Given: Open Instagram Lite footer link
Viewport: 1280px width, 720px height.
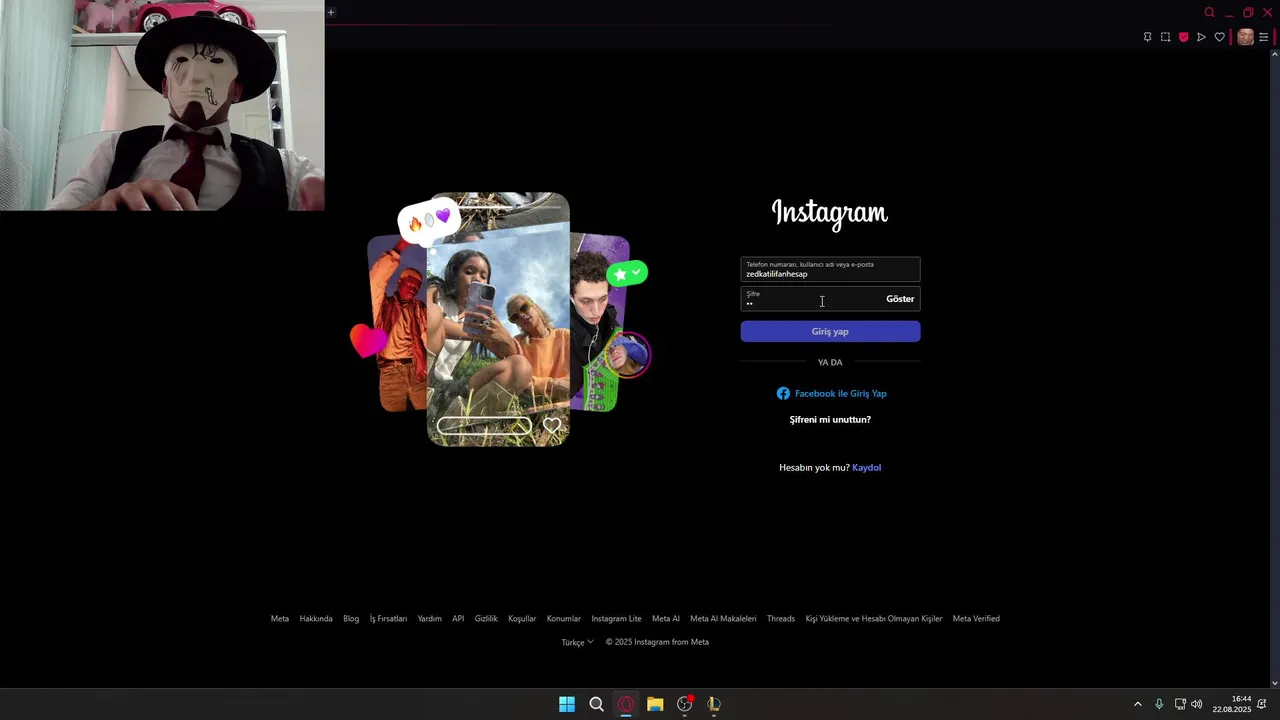Looking at the screenshot, I should point(616,618).
